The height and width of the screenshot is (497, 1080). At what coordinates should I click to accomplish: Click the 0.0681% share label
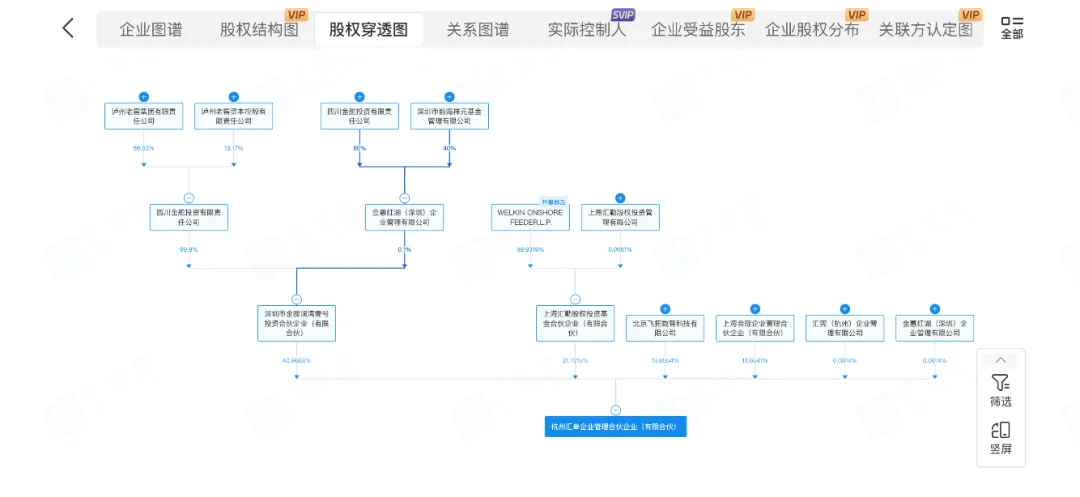(x=620, y=249)
